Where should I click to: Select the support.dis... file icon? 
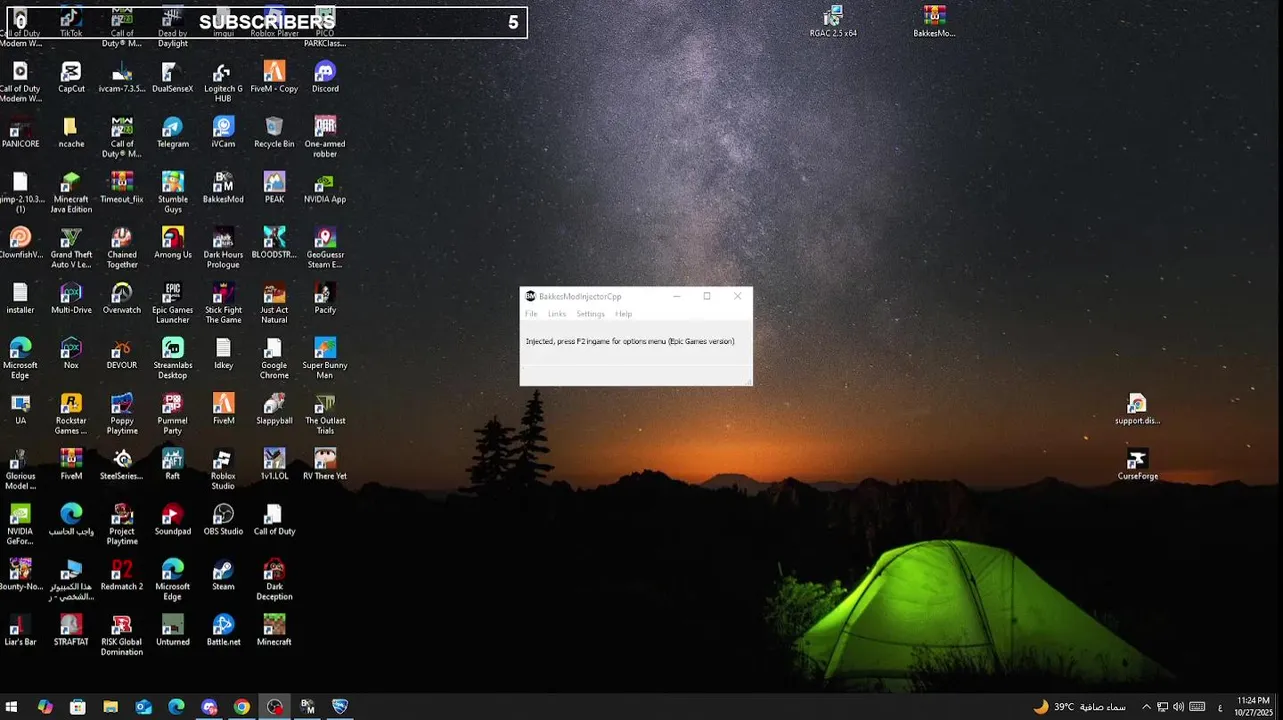pyautogui.click(x=1137, y=410)
